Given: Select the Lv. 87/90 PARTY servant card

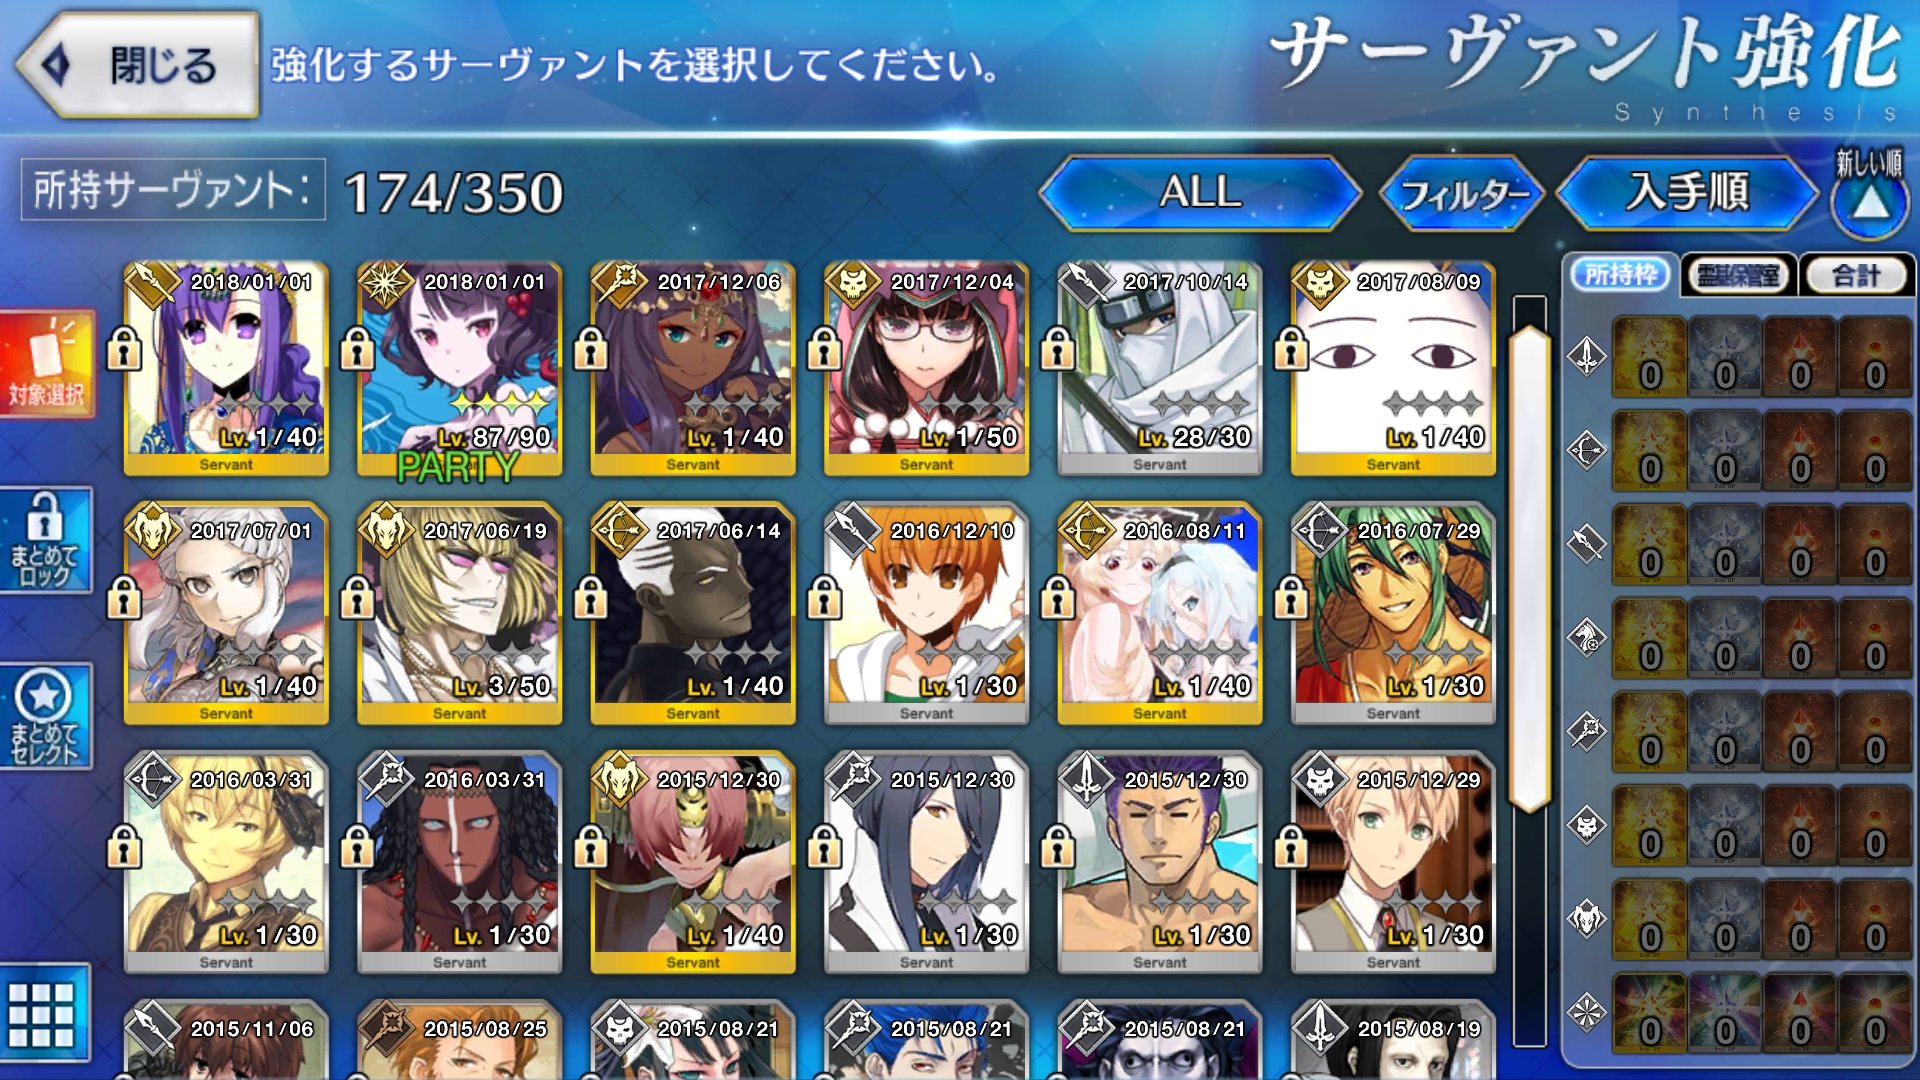Looking at the screenshot, I should pyautogui.click(x=459, y=369).
